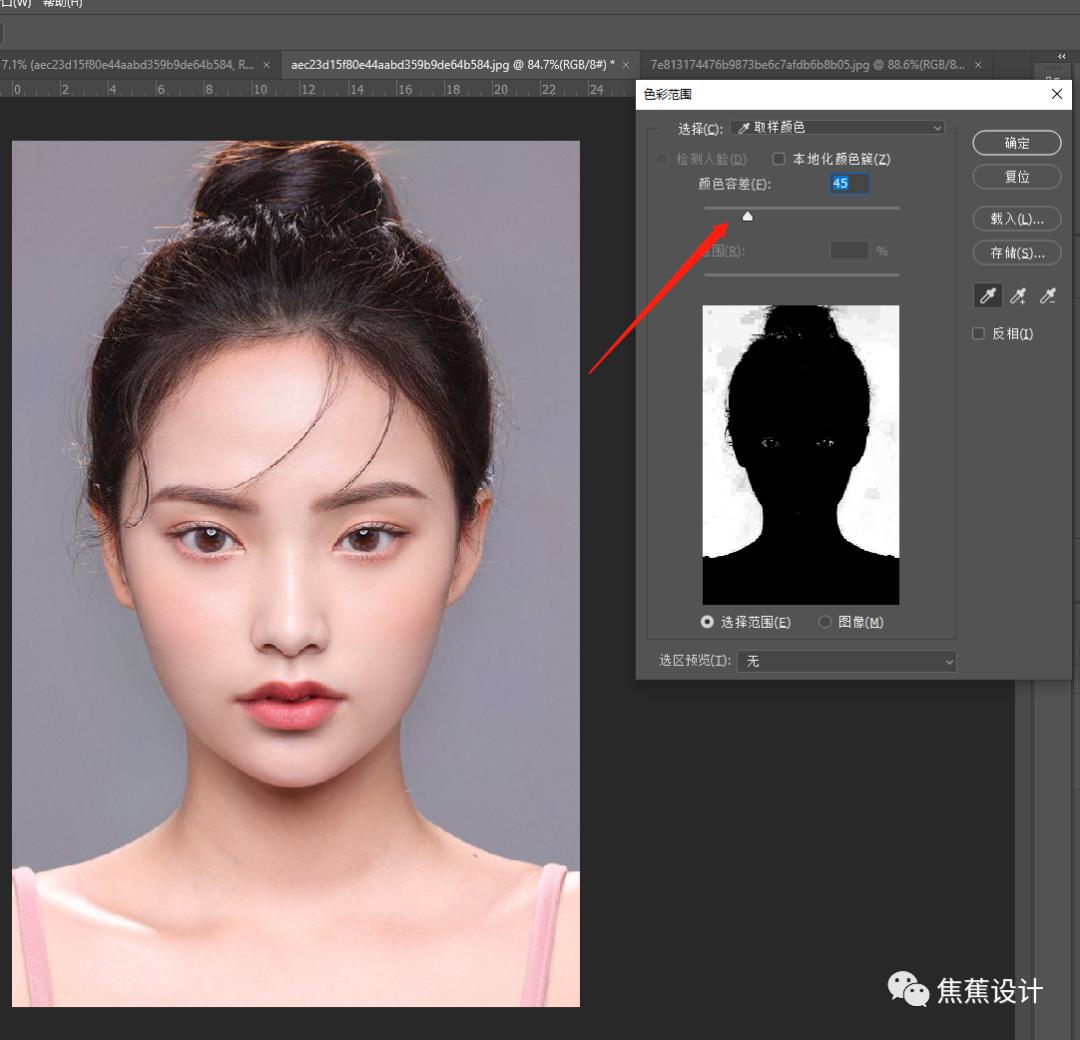Click the 载入 button
Screen dimensions: 1080x1040
1016,218
